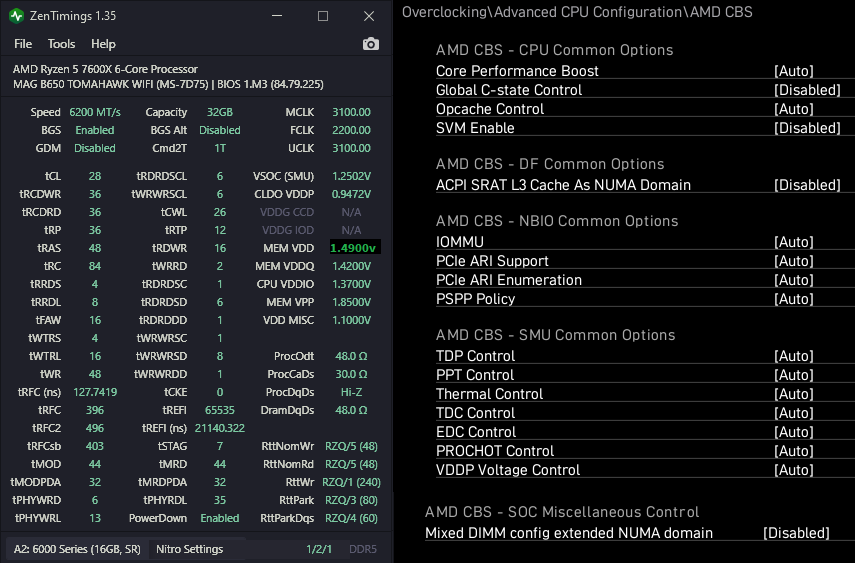Click the tCL value 28

pyautogui.click(x=95, y=176)
